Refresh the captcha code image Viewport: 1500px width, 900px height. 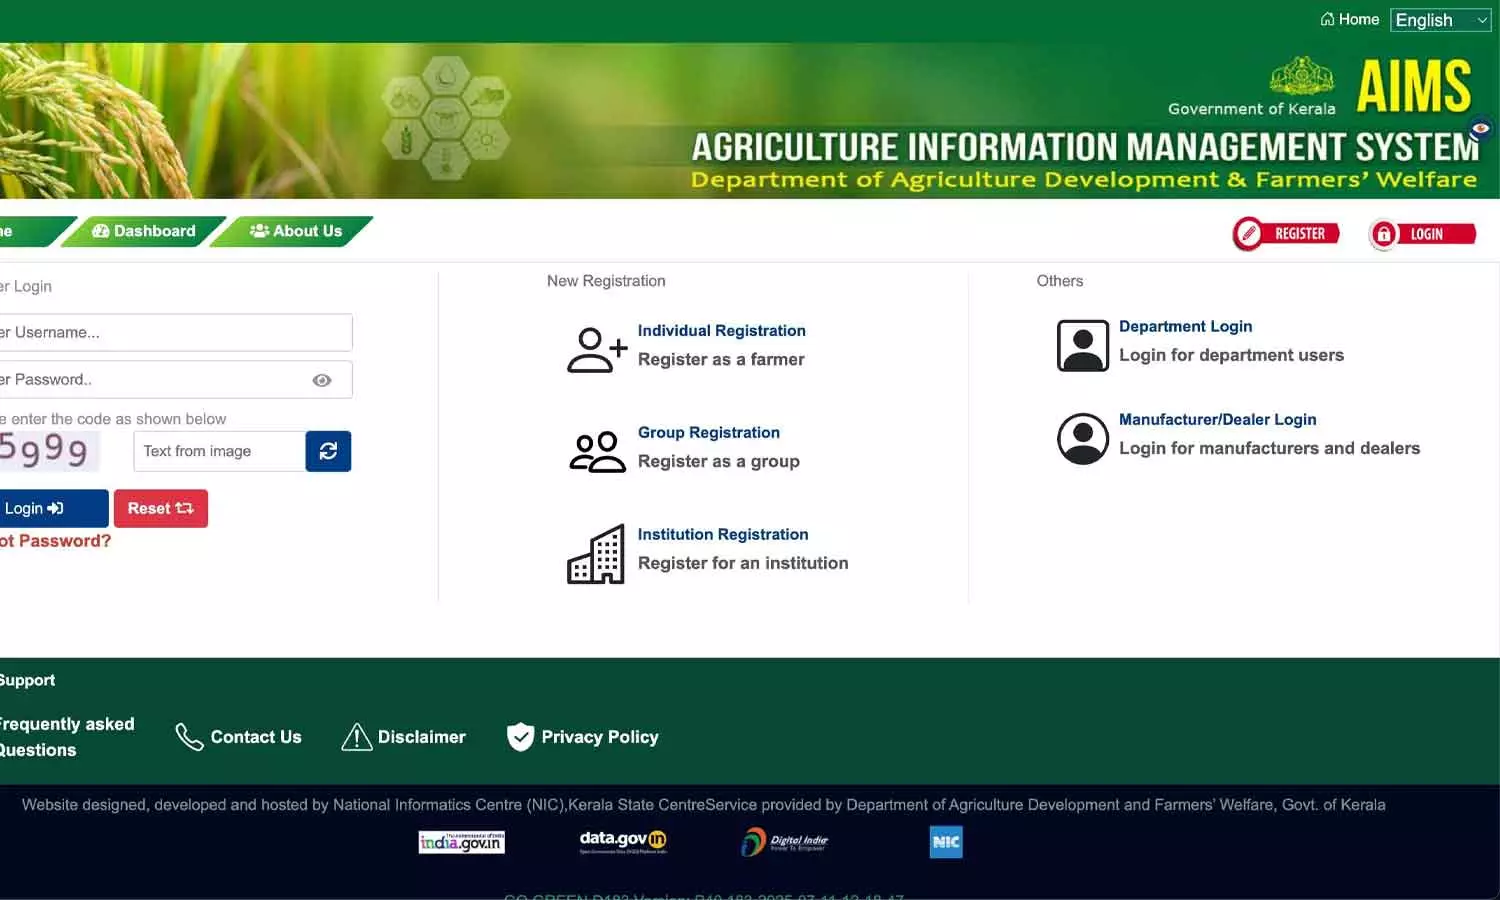(328, 451)
